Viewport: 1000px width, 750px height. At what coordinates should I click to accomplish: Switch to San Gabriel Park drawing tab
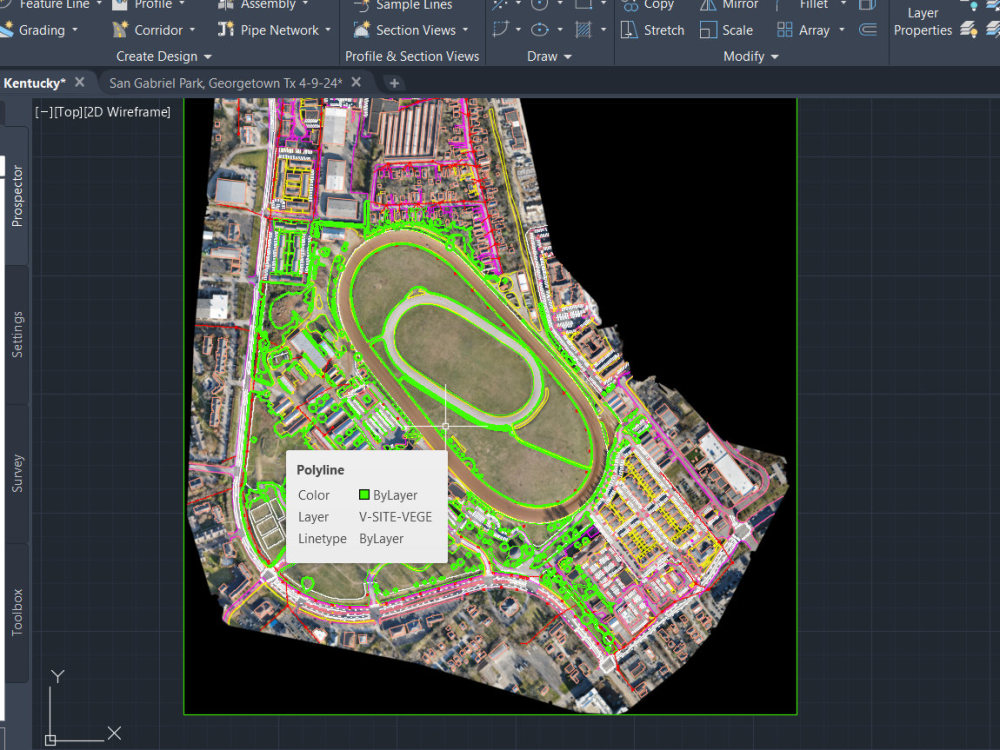pos(225,83)
